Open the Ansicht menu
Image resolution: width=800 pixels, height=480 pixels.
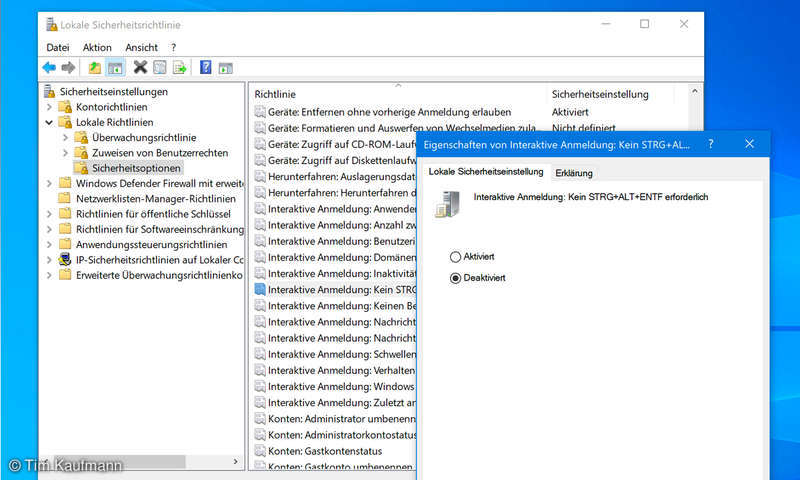pos(141,47)
